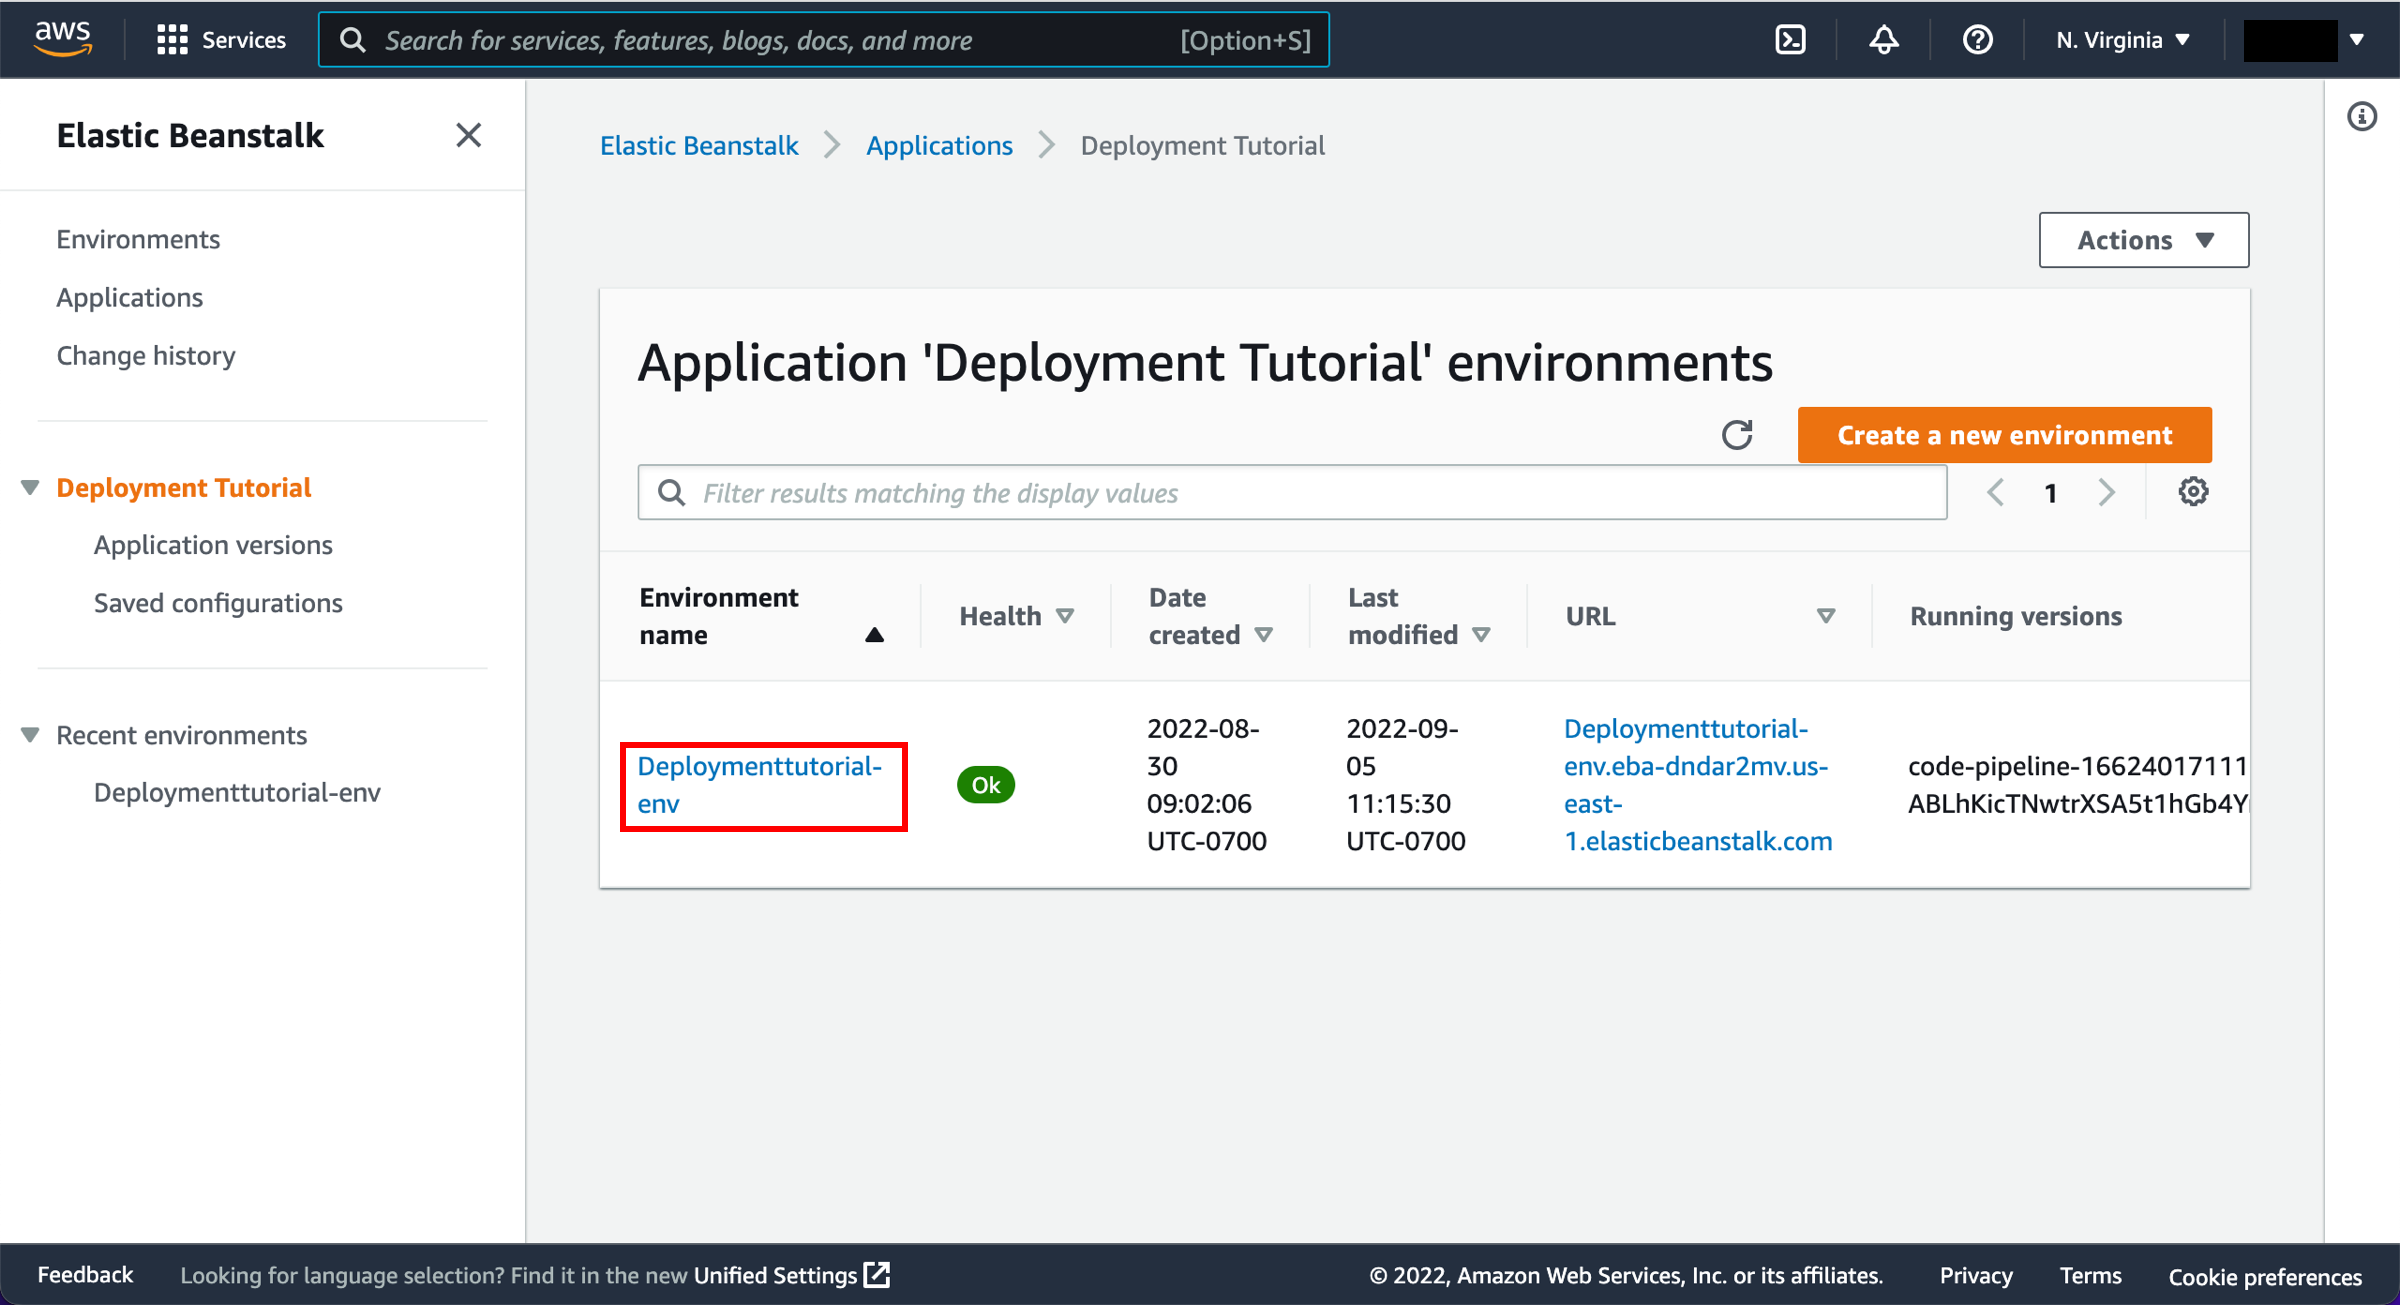Click the code-pipeline running version text
Screen dimensions: 2400x1306
point(2078,785)
